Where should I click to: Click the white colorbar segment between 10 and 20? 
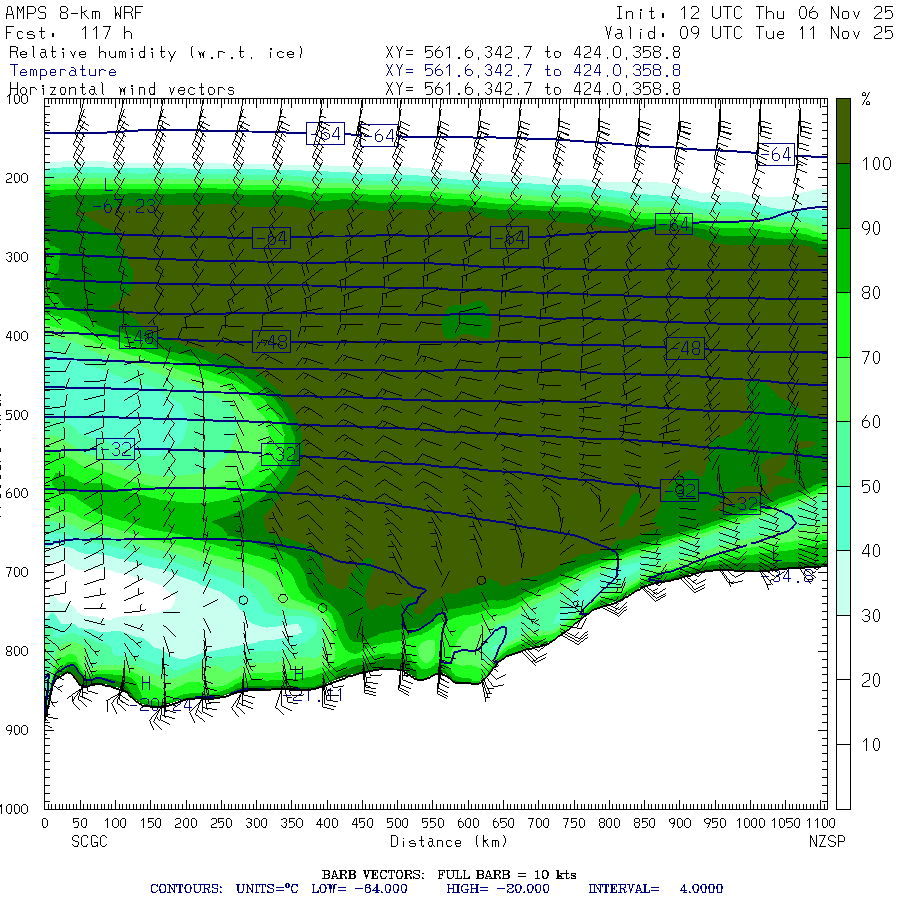[x=843, y=712]
